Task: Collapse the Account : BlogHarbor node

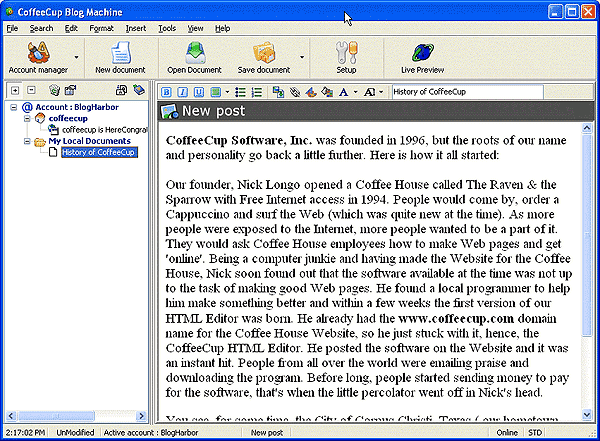Action: point(14,107)
